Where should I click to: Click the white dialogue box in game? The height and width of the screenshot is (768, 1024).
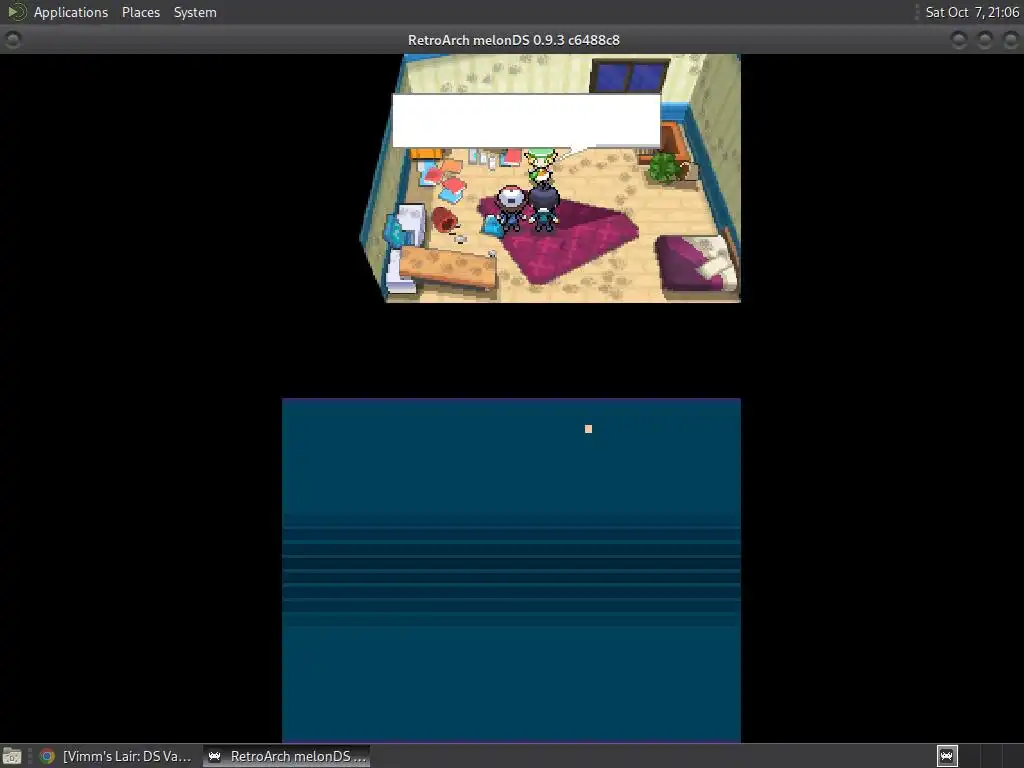(526, 121)
